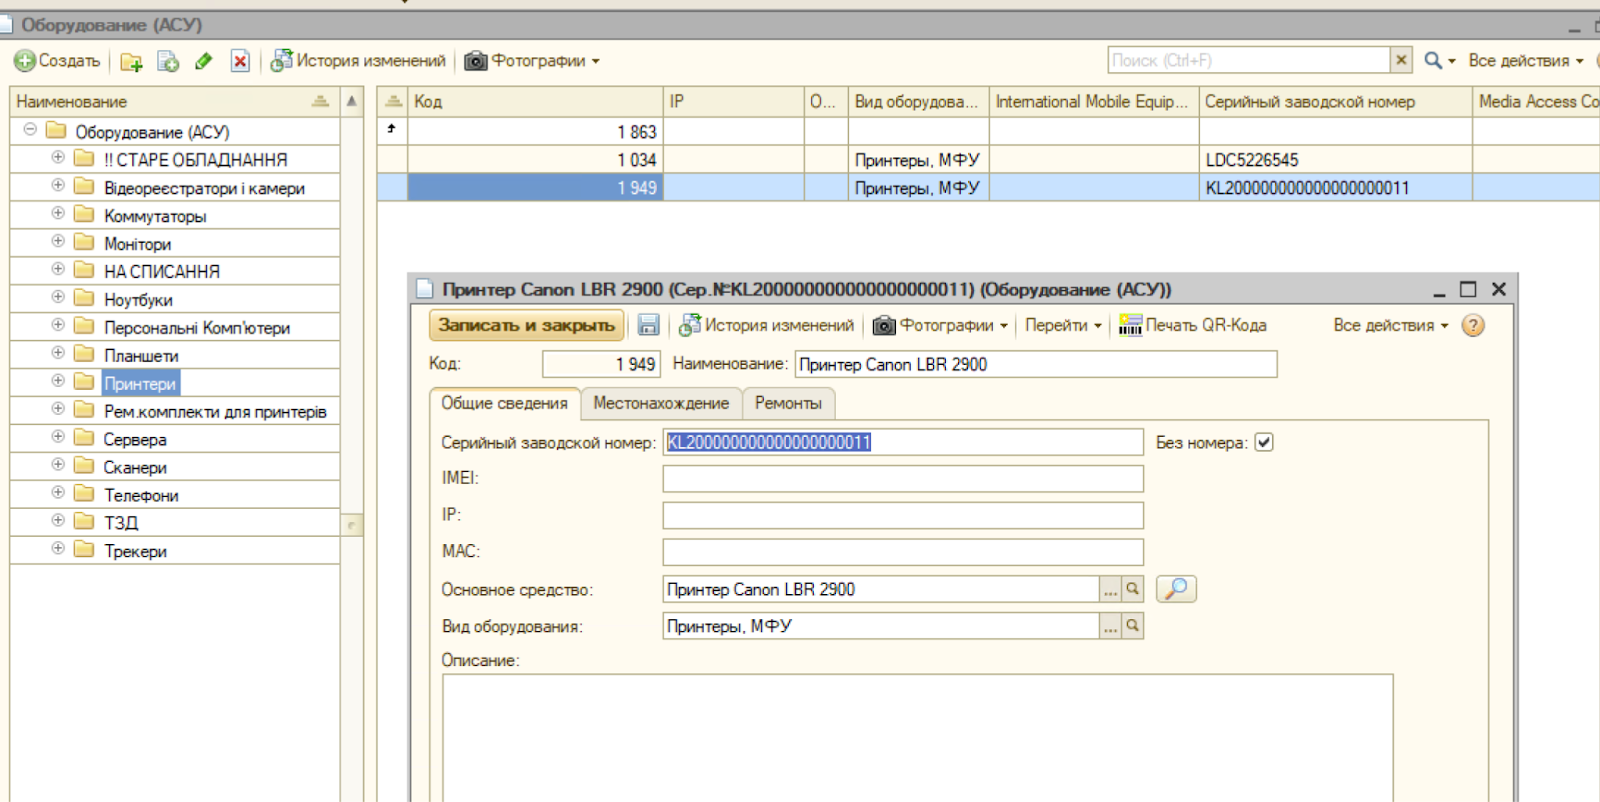Click the red X delete mark icon
The image size is (1600, 802).
click(x=240, y=62)
